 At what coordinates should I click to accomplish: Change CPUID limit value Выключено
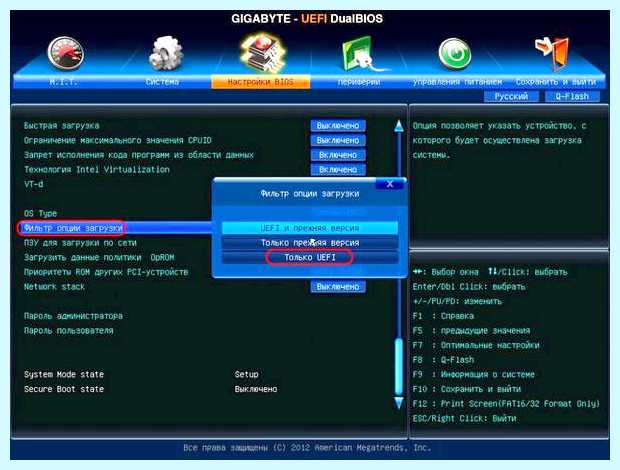click(338, 140)
